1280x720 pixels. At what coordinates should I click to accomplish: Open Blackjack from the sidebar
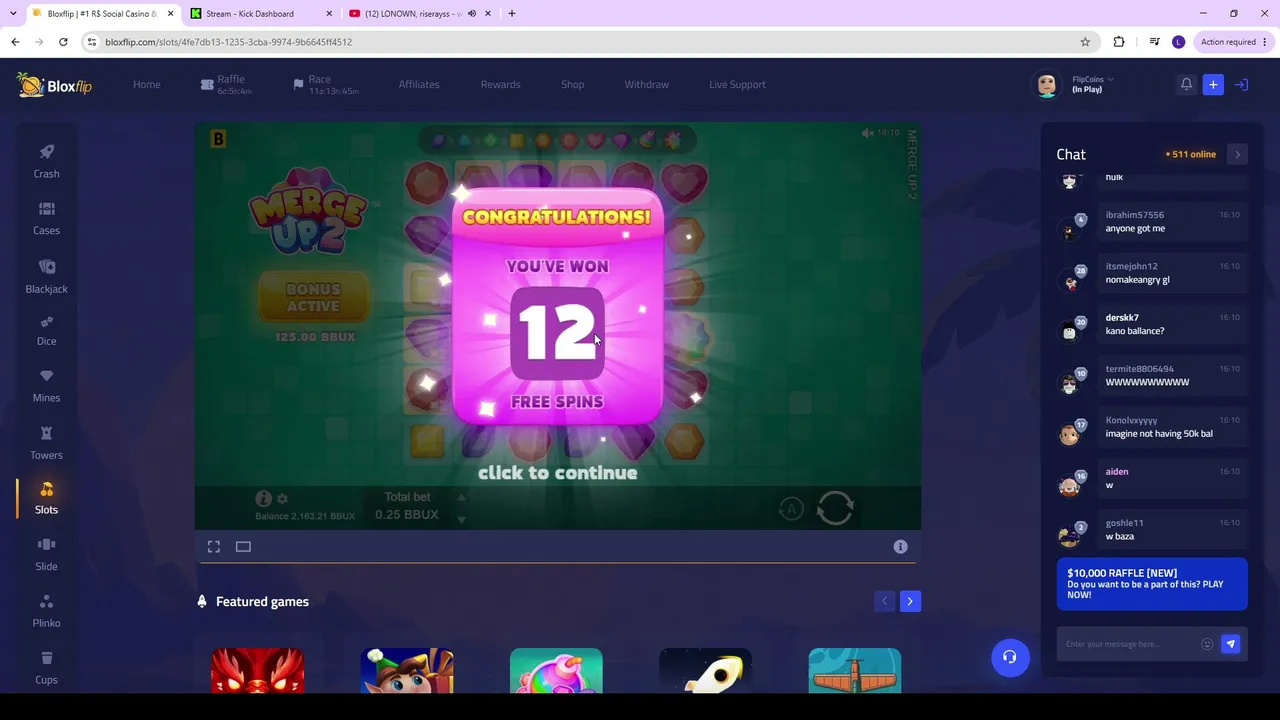(46, 276)
